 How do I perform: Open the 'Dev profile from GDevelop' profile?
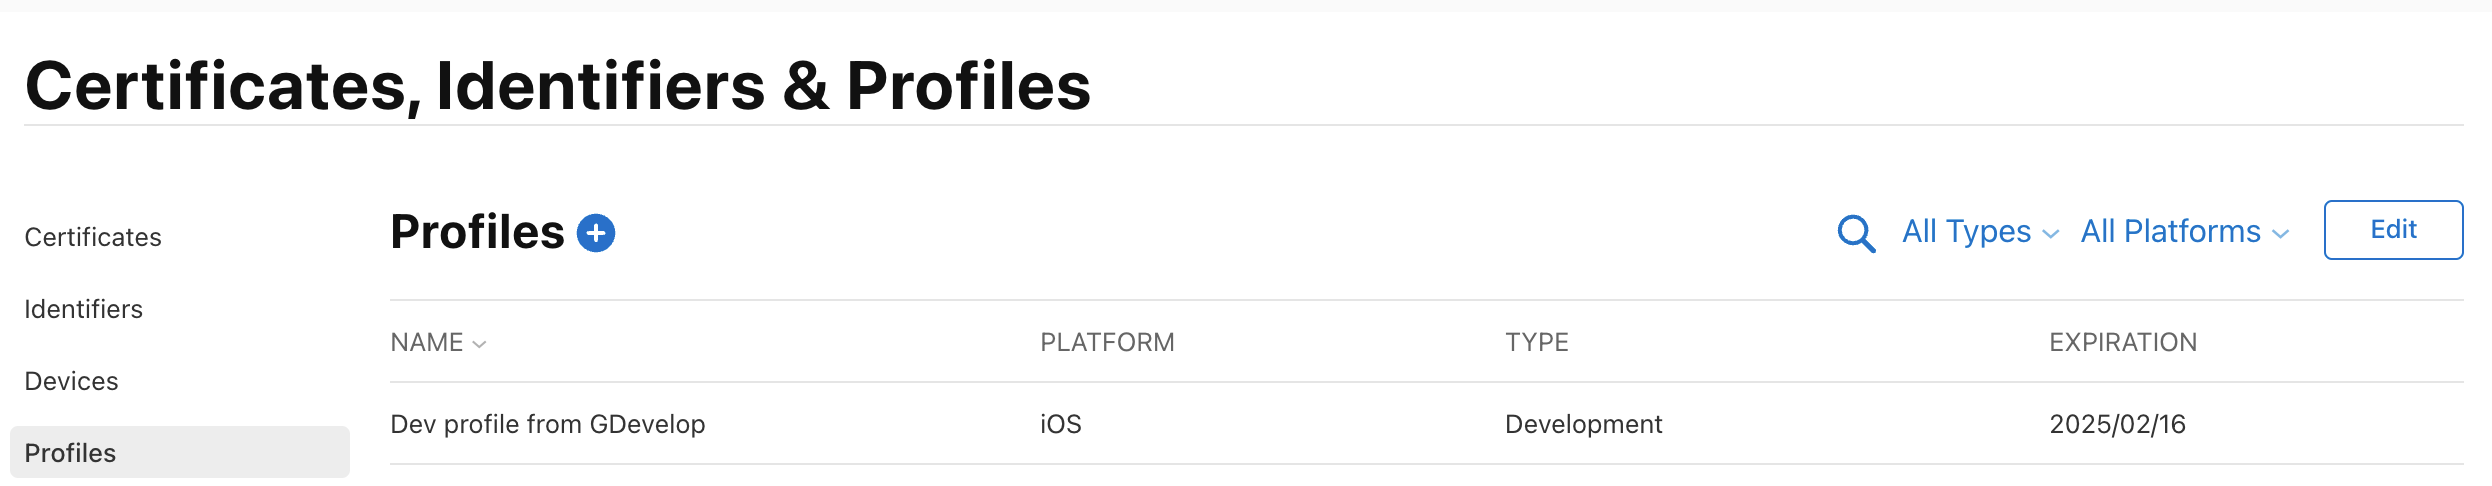[548, 424]
